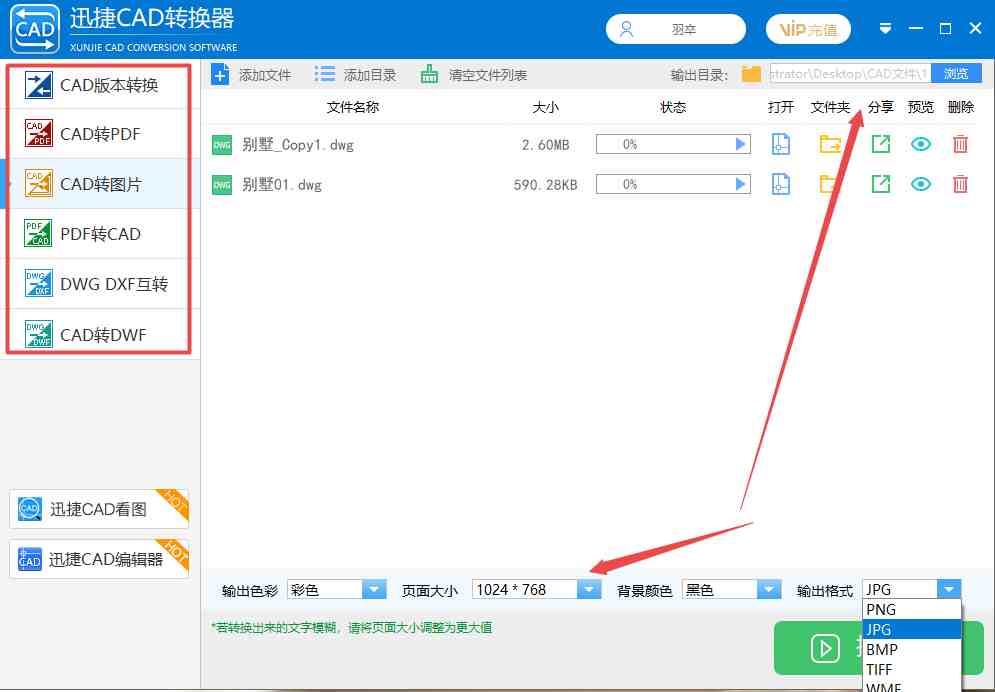Screen dimensions: 995x692
Task: Expand 页面大小 dropdown arrow
Action: click(x=589, y=590)
